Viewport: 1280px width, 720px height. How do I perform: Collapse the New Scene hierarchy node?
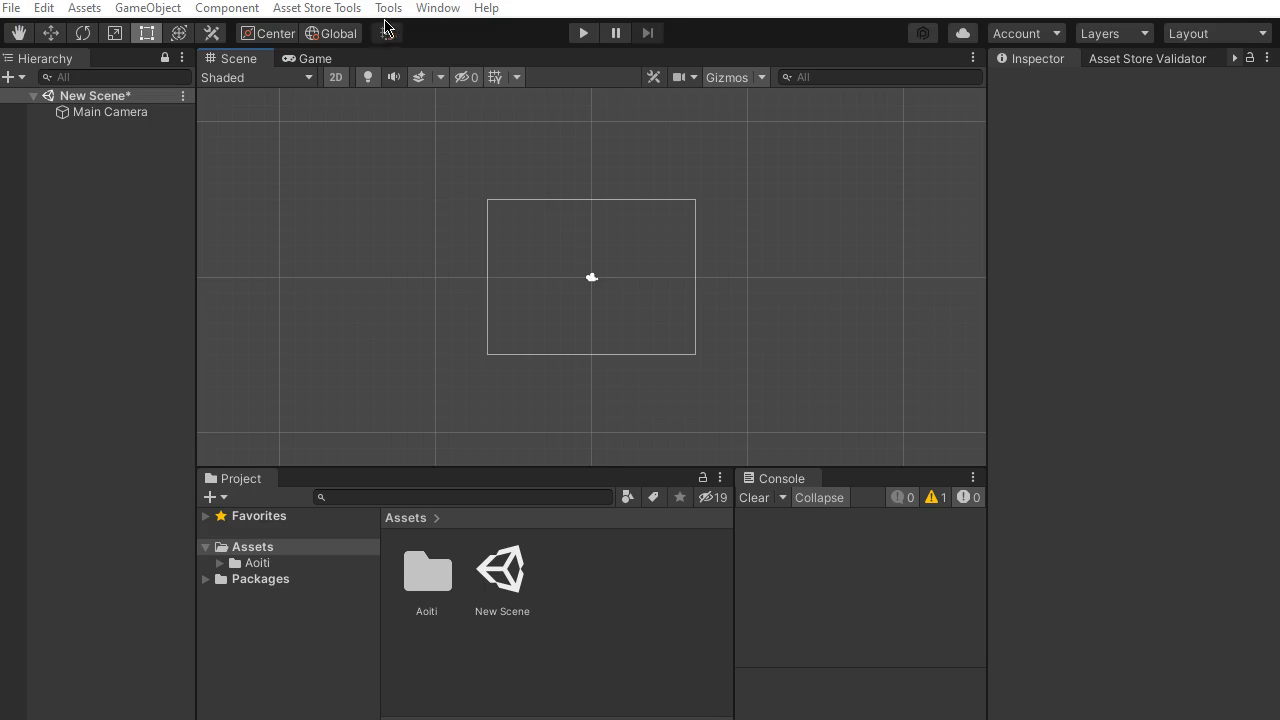pos(33,96)
